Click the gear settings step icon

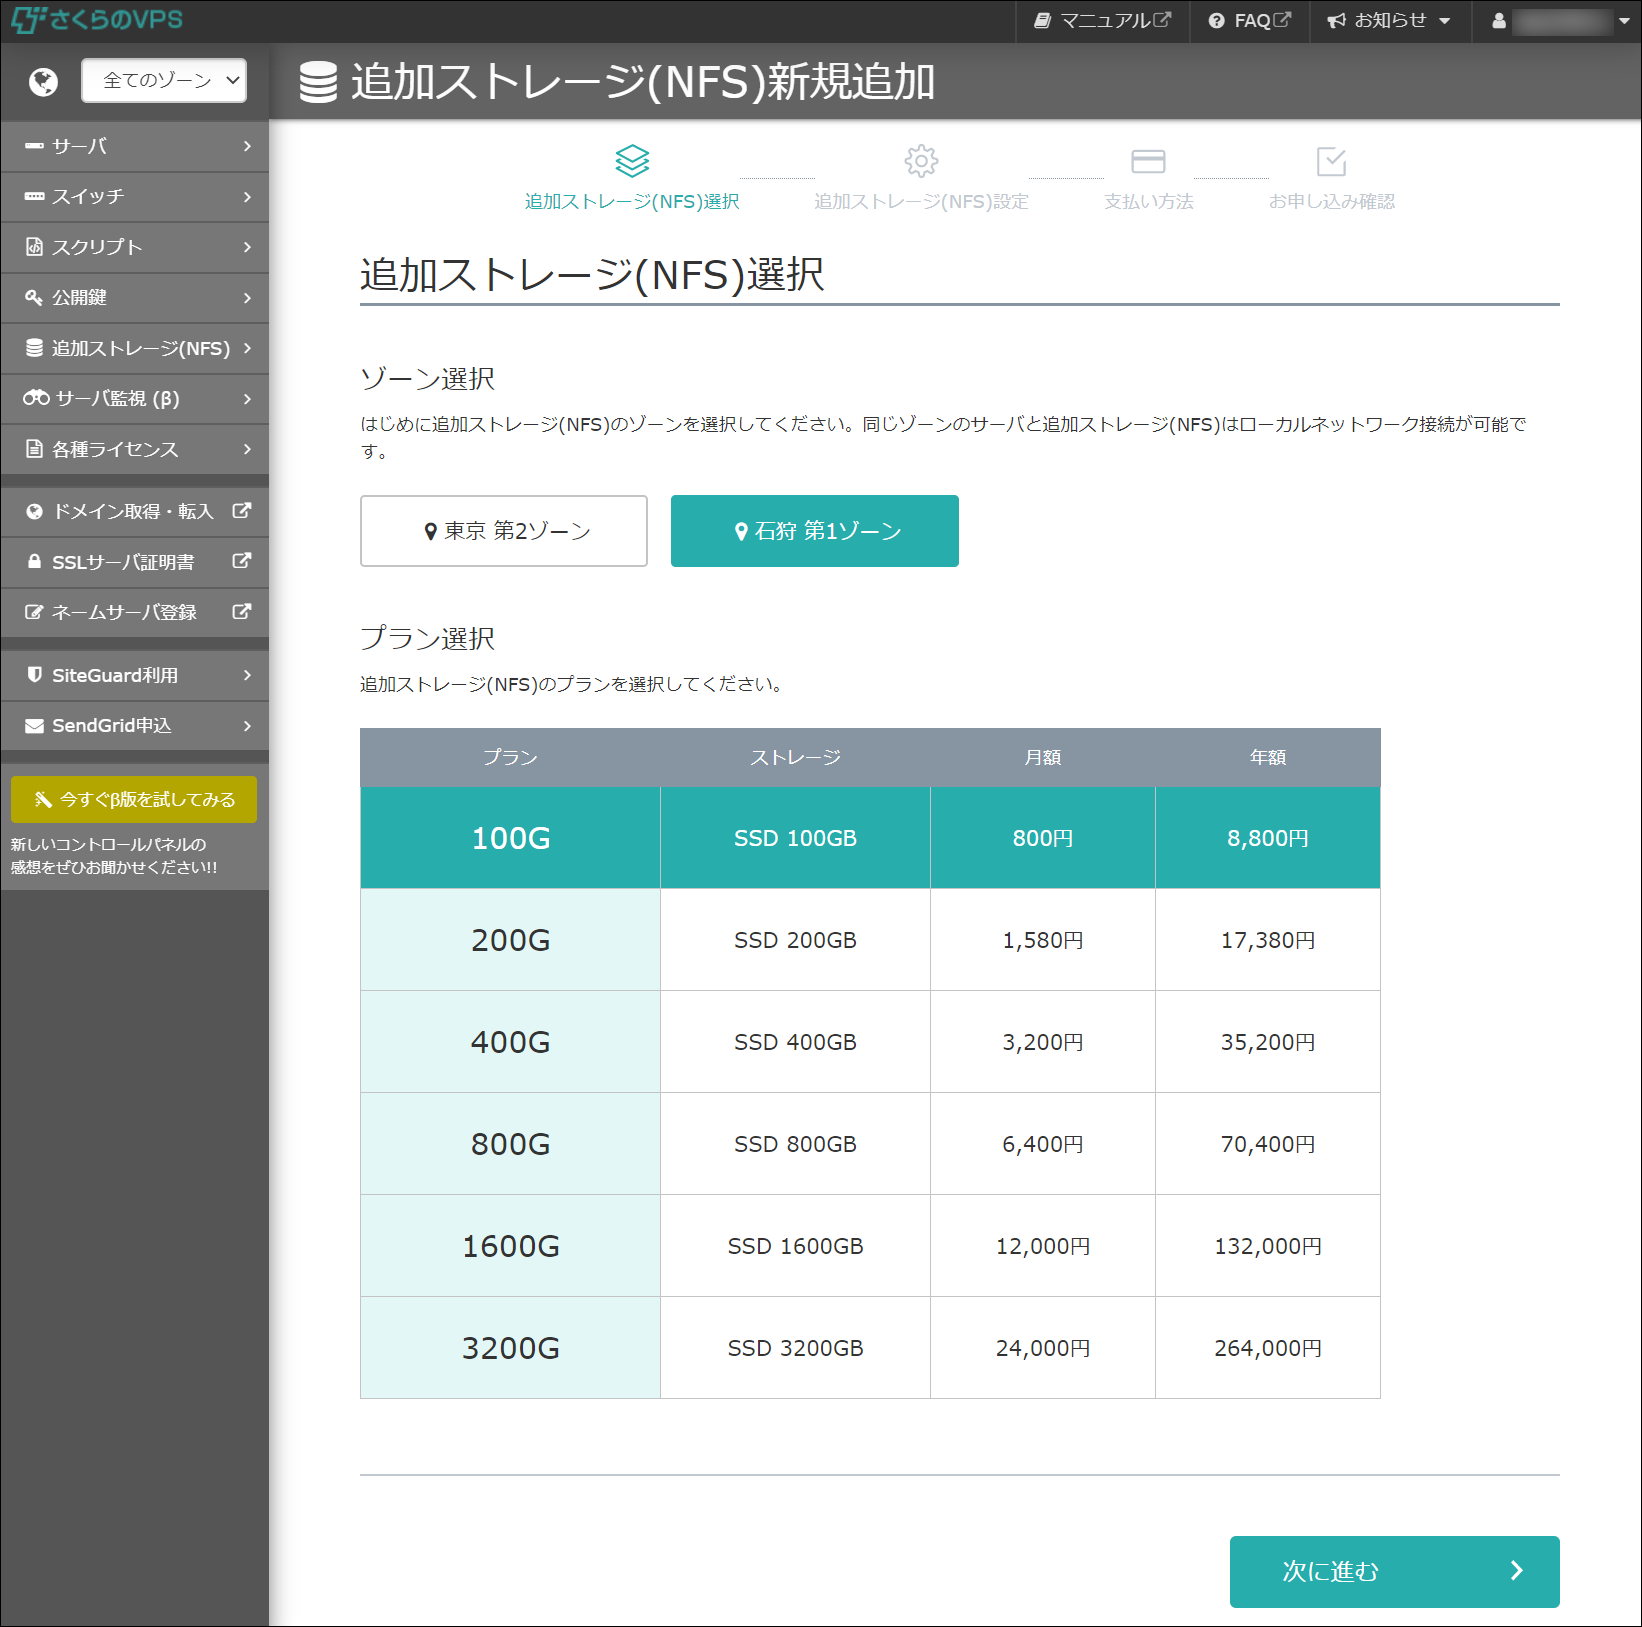[921, 161]
